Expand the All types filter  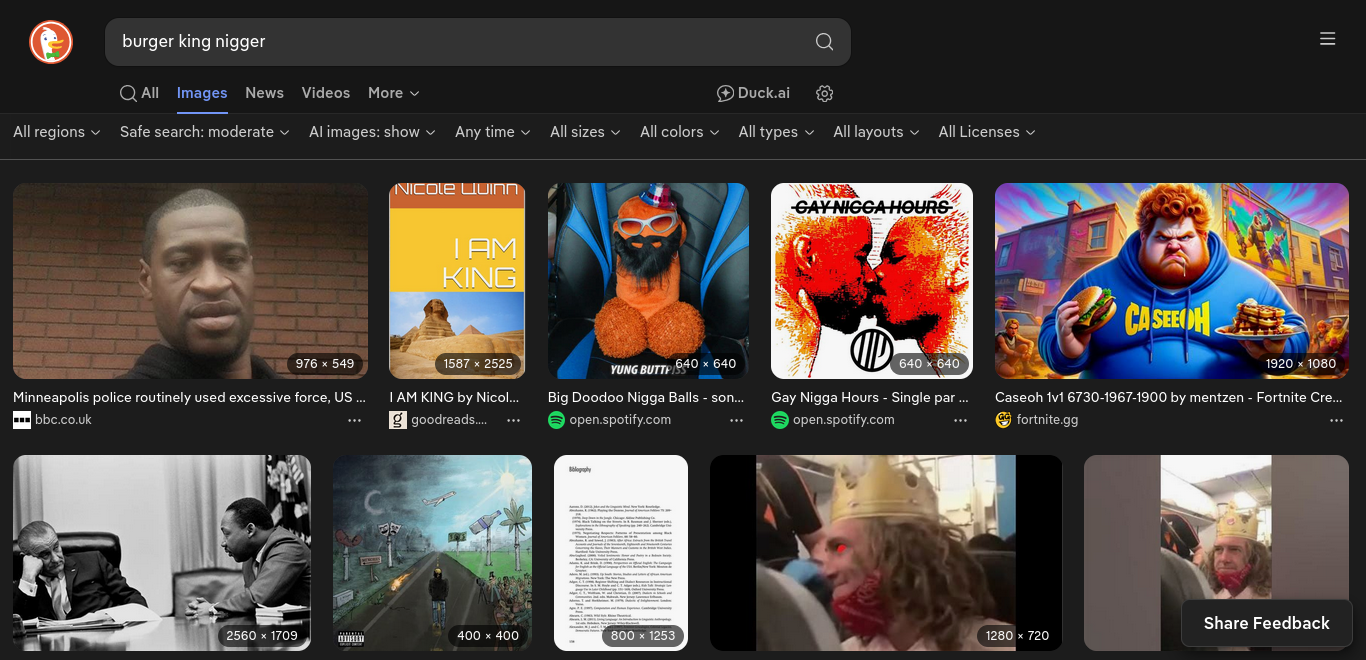point(776,132)
